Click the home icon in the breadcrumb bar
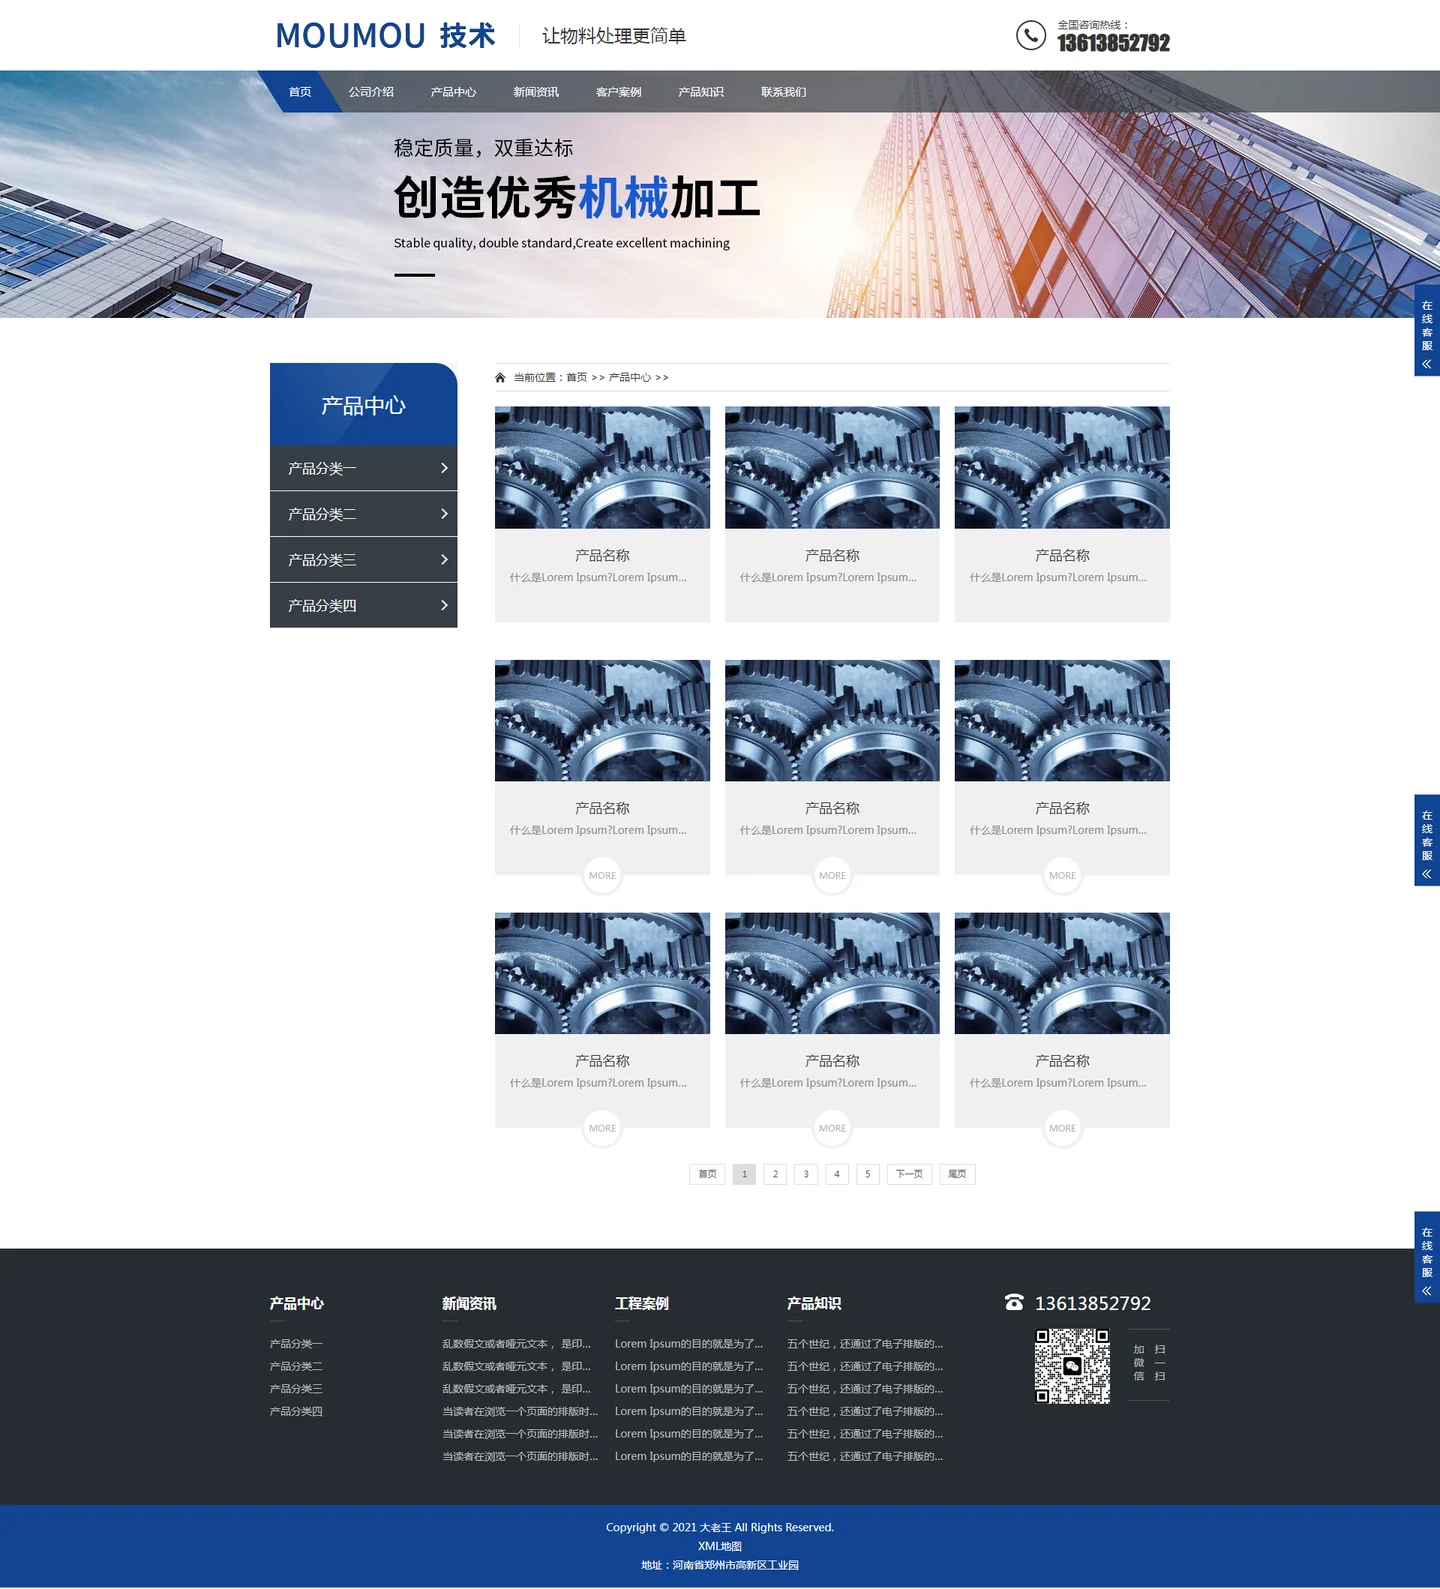The image size is (1440, 1589). 500,378
